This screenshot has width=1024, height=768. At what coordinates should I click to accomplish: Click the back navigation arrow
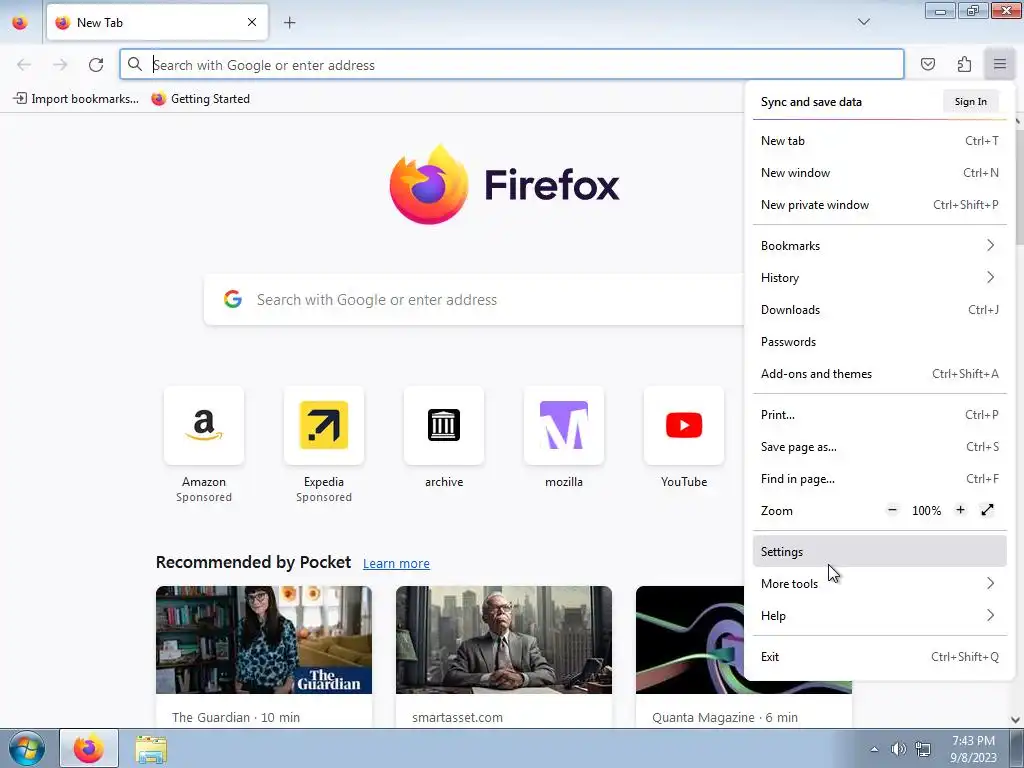coord(24,65)
